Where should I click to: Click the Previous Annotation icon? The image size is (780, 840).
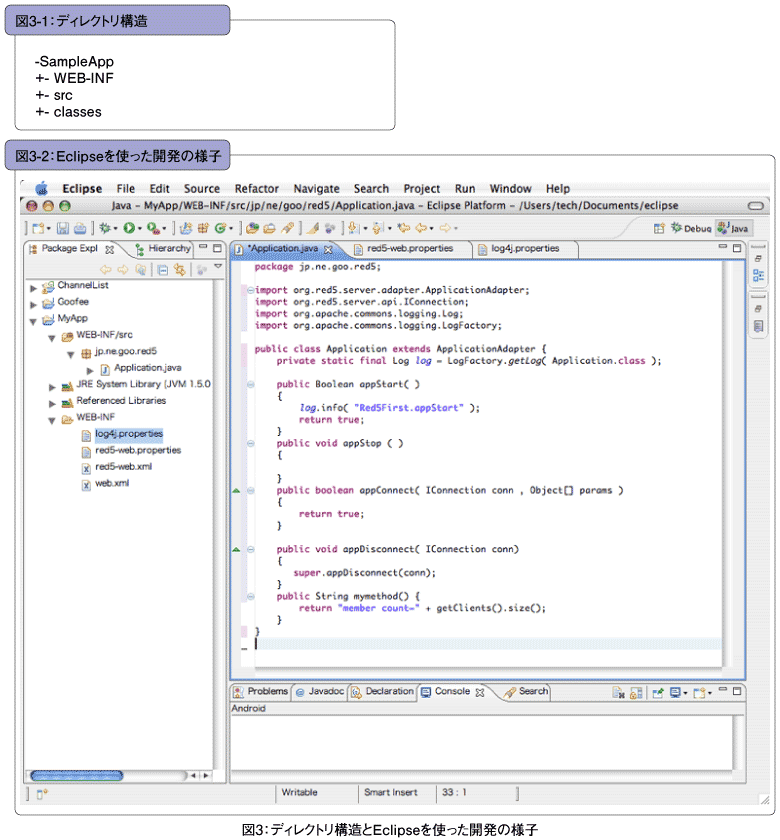pos(378,228)
